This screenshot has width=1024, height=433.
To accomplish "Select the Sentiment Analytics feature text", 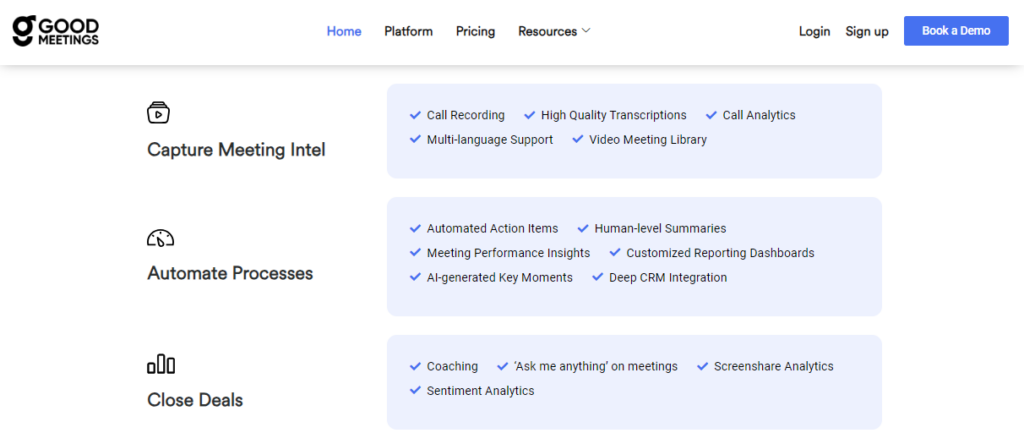I will pyautogui.click(x=480, y=391).
